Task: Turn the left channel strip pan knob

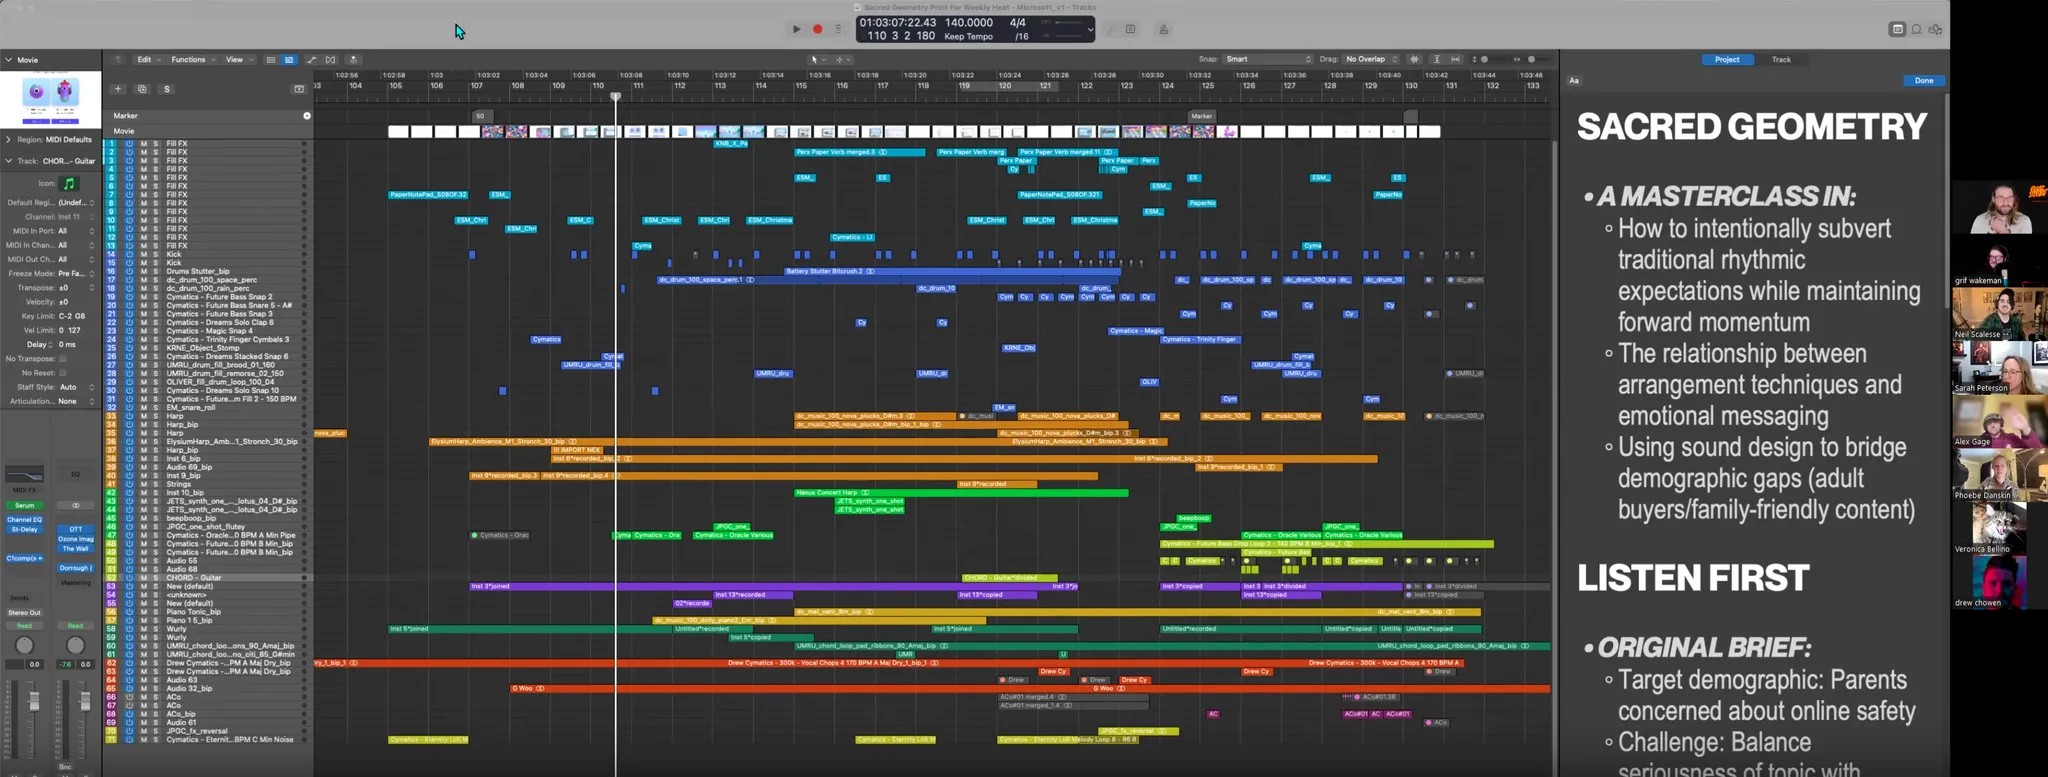Action: click(25, 645)
